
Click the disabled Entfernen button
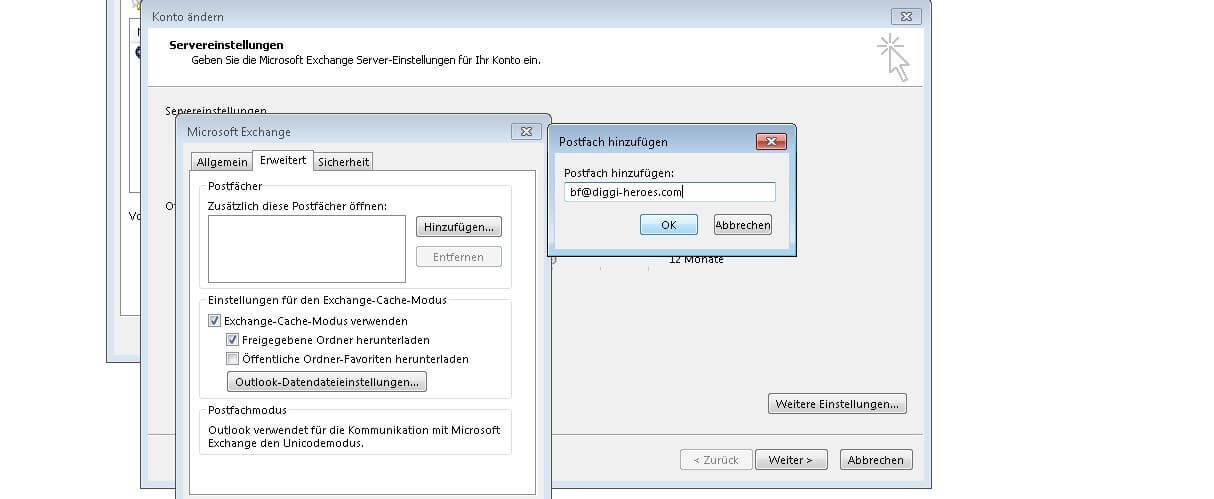point(459,257)
